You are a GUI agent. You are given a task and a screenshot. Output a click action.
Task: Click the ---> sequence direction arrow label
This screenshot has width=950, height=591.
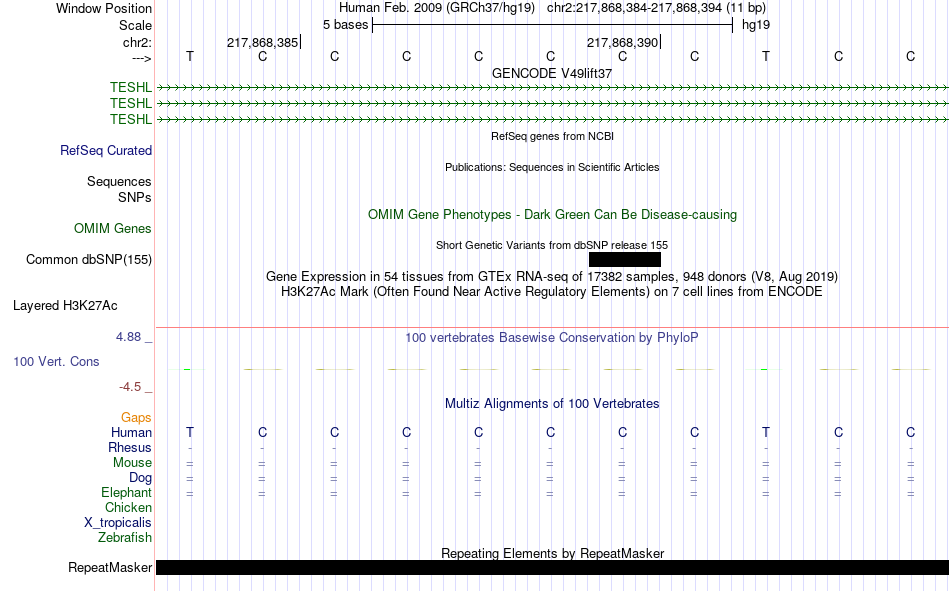(x=141, y=58)
